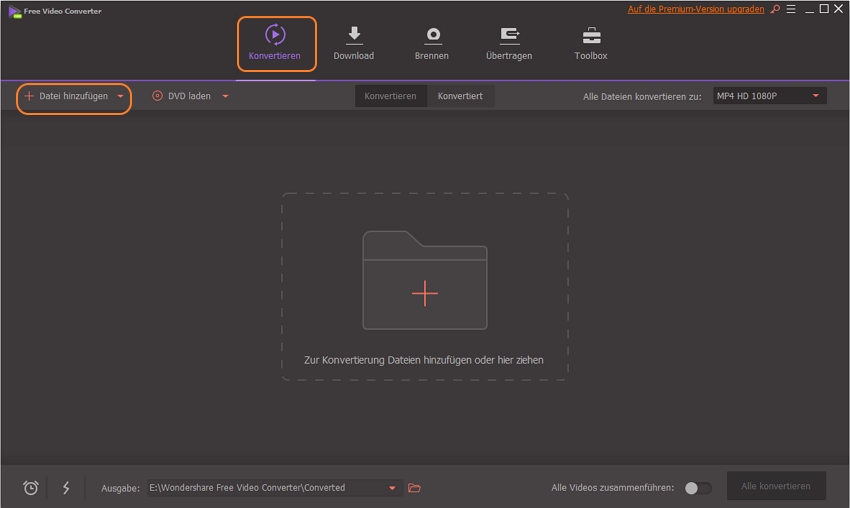Expand the Datei hinzufügen dropdown arrow

tap(120, 97)
